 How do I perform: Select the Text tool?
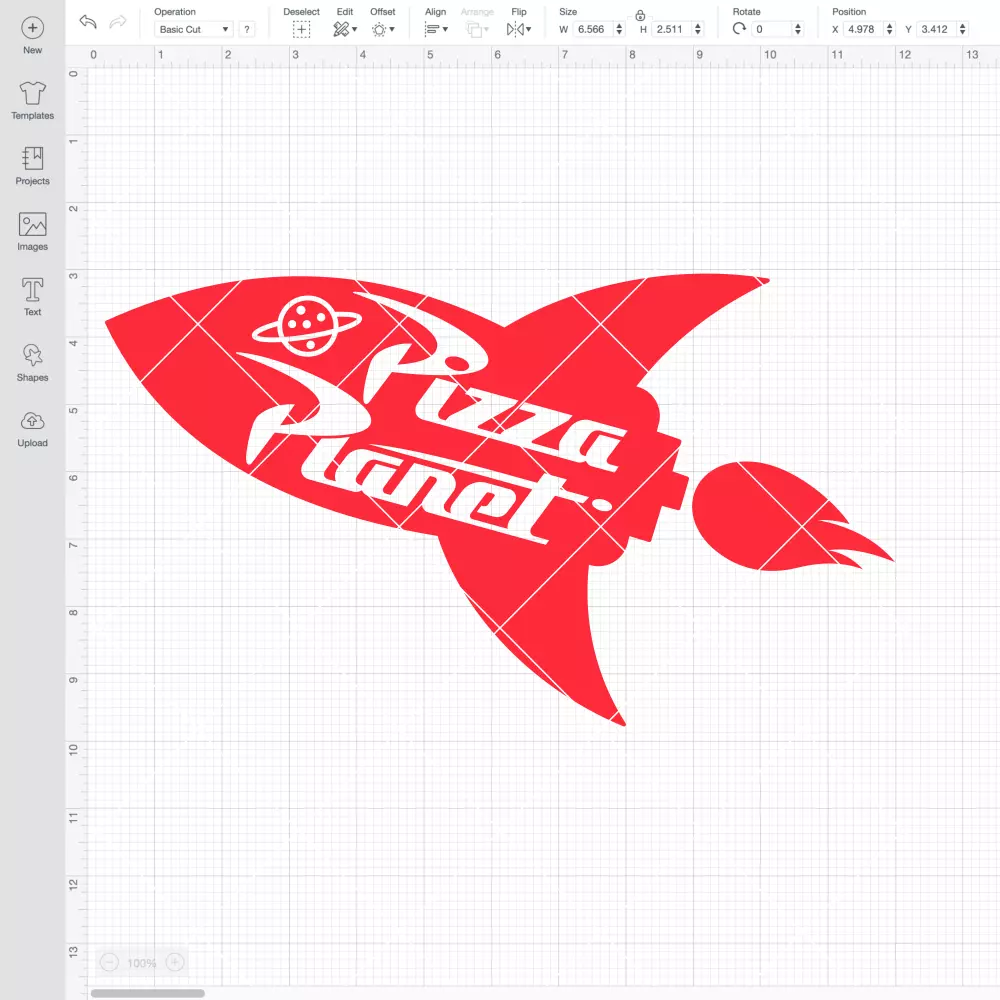[x=33, y=290]
